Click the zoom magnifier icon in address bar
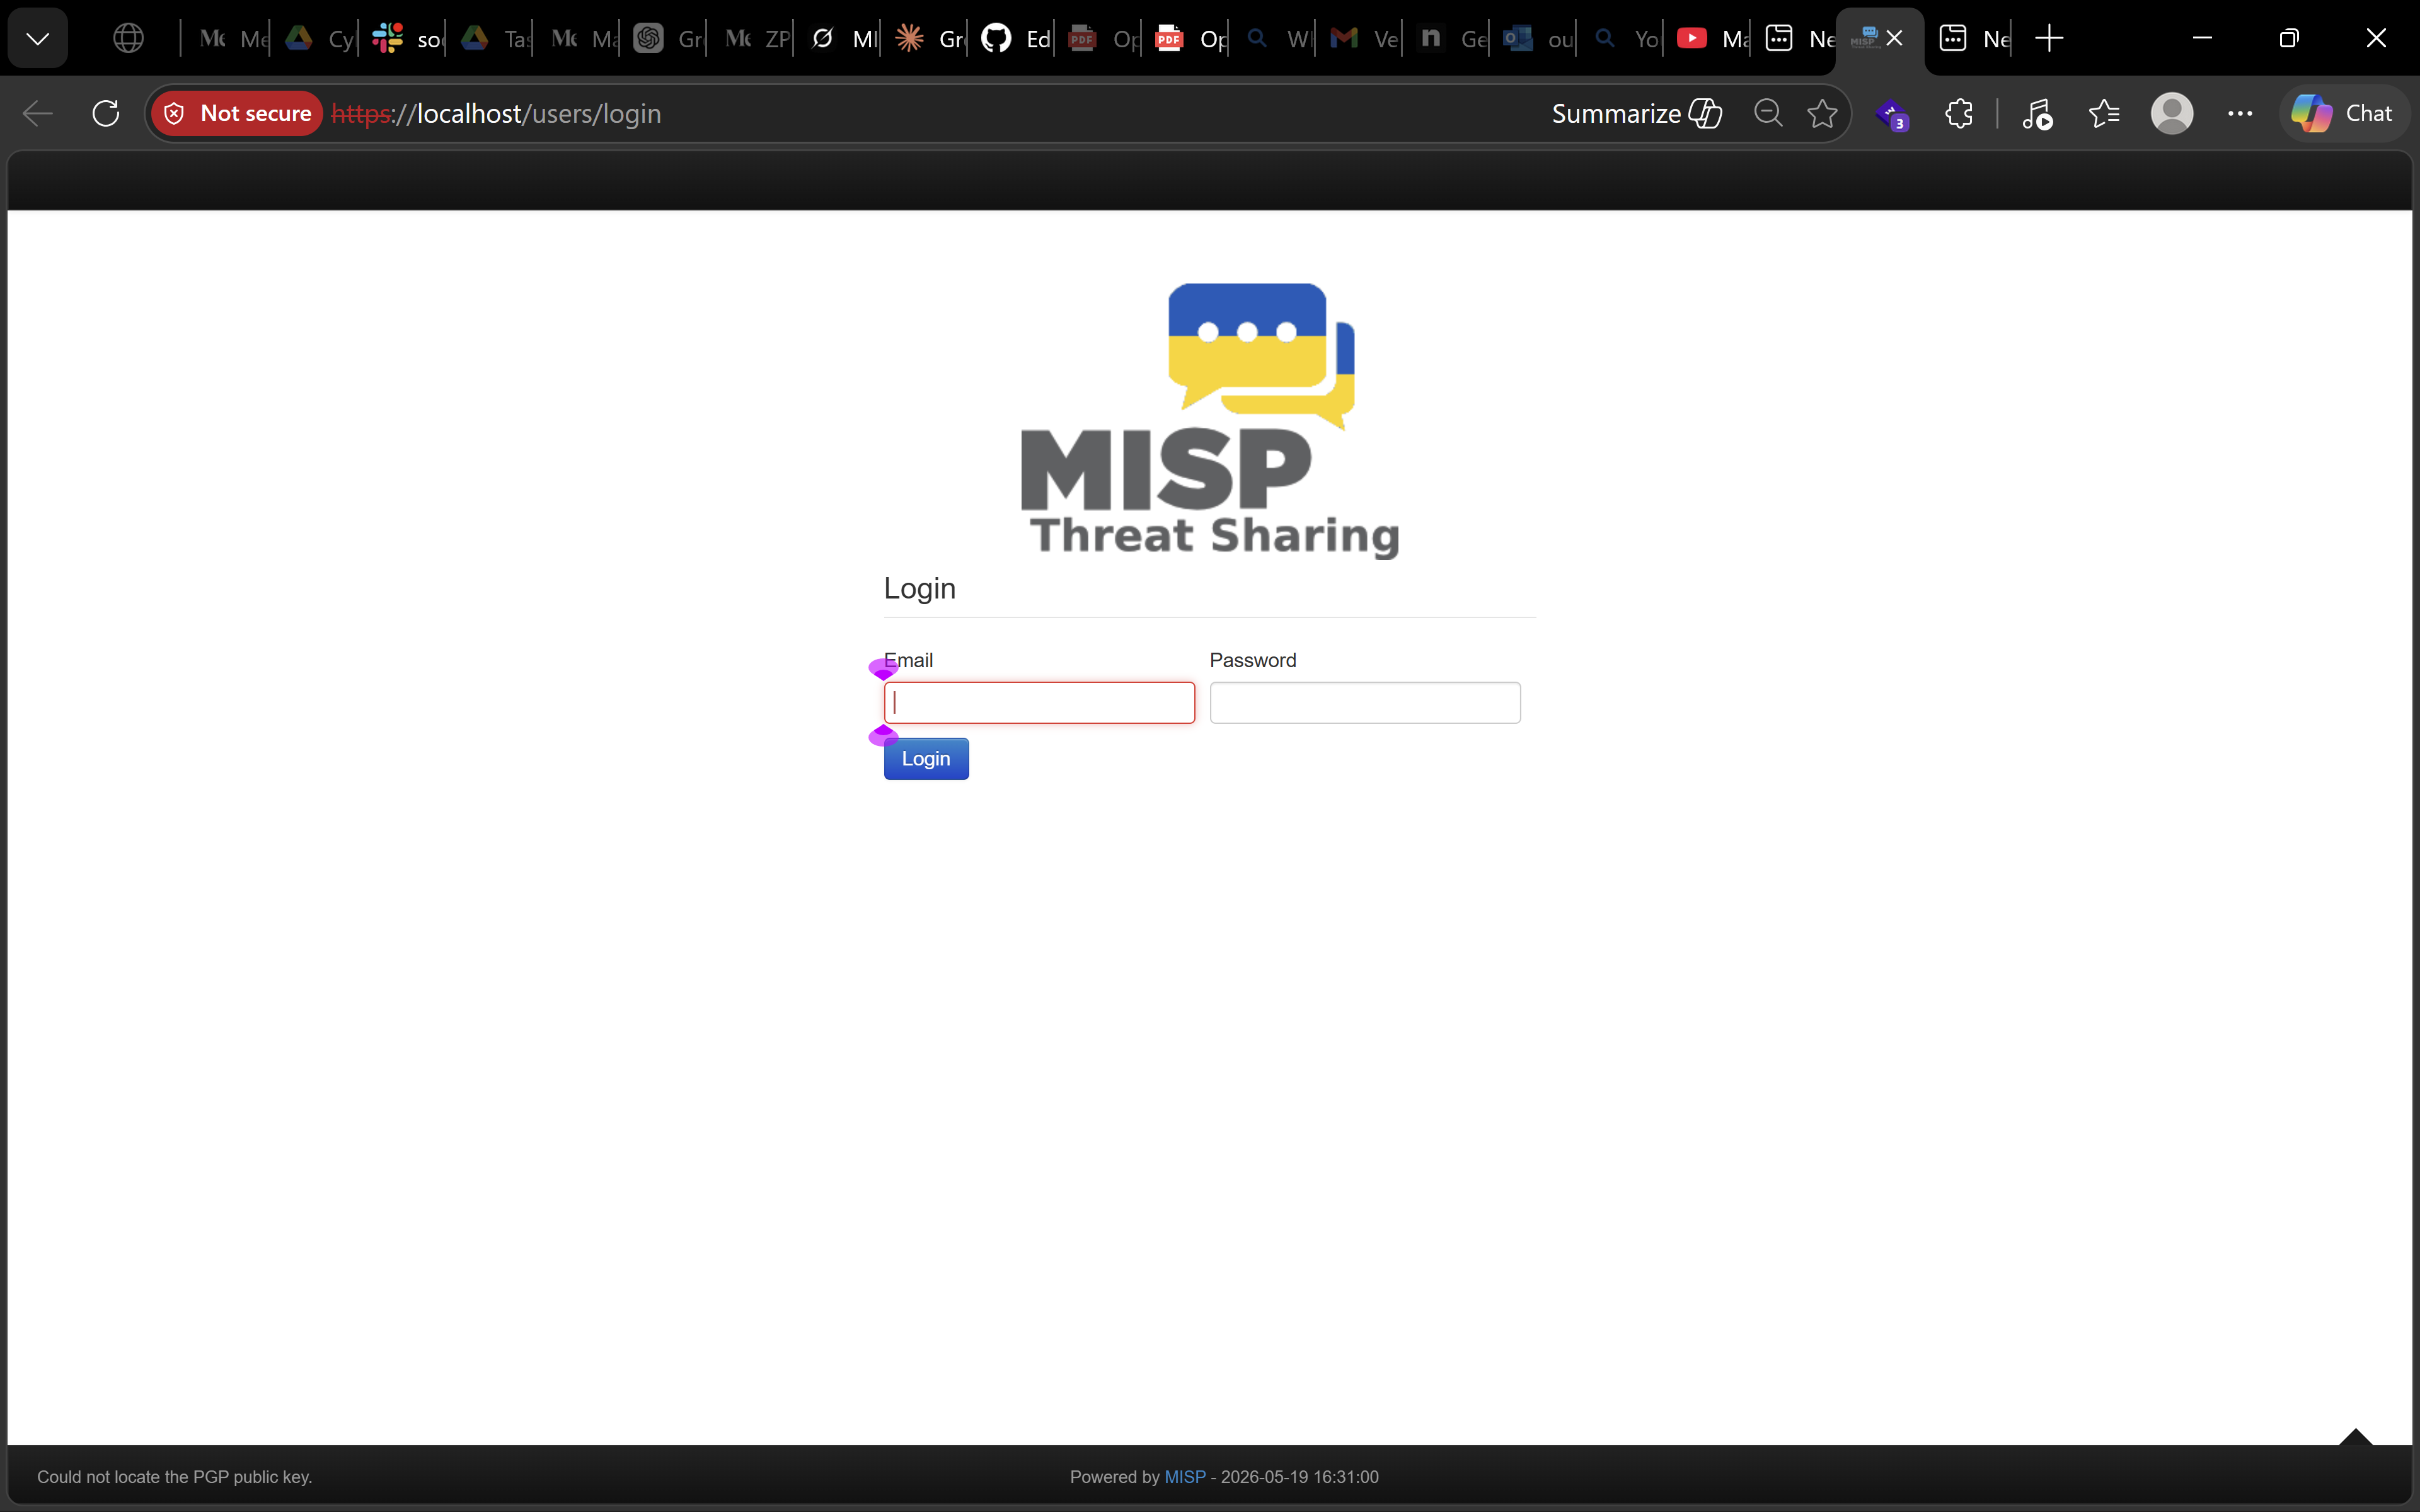Screen dimensions: 2420x1512 point(1768,113)
